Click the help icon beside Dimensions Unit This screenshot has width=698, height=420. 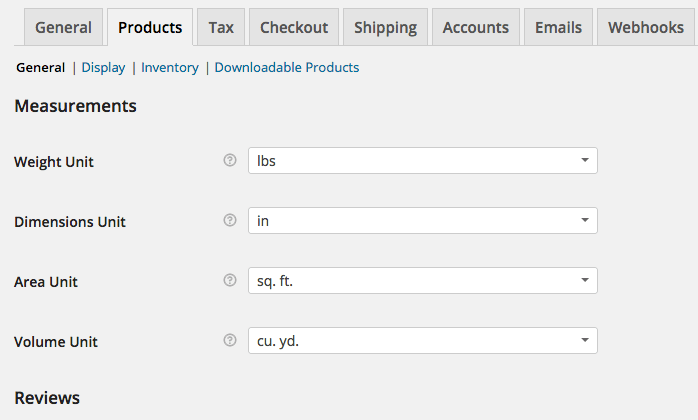pyautogui.click(x=230, y=220)
